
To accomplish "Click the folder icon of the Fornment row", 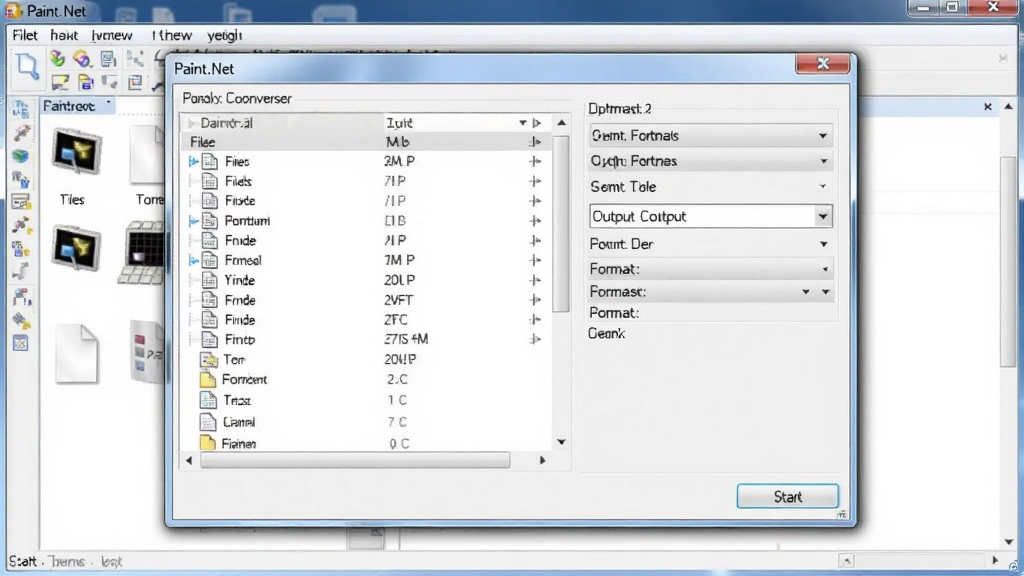I will pyautogui.click(x=208, y=379).
